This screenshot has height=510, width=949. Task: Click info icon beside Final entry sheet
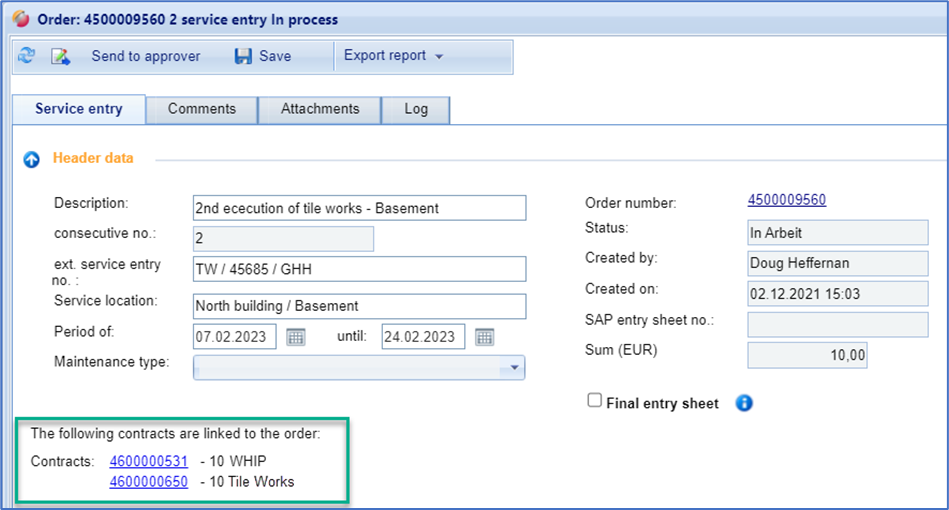pyautogui.click(x=743, y=403)
